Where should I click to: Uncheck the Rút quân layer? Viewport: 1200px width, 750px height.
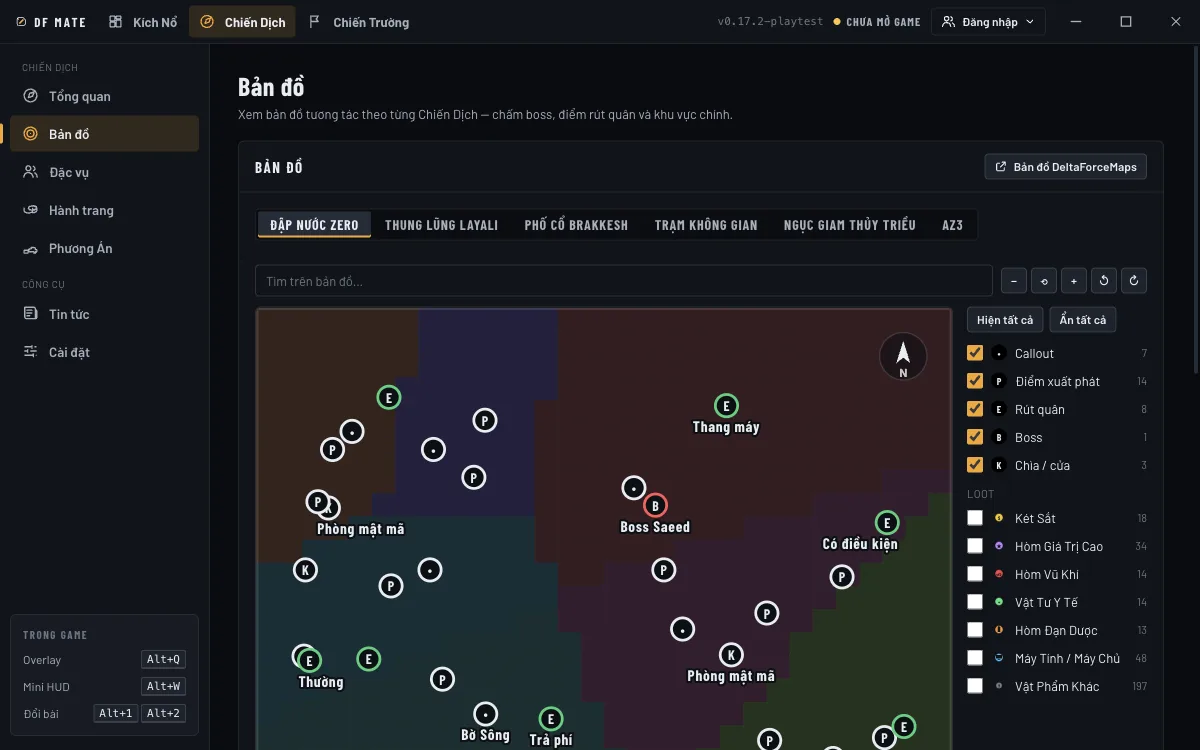975,409
